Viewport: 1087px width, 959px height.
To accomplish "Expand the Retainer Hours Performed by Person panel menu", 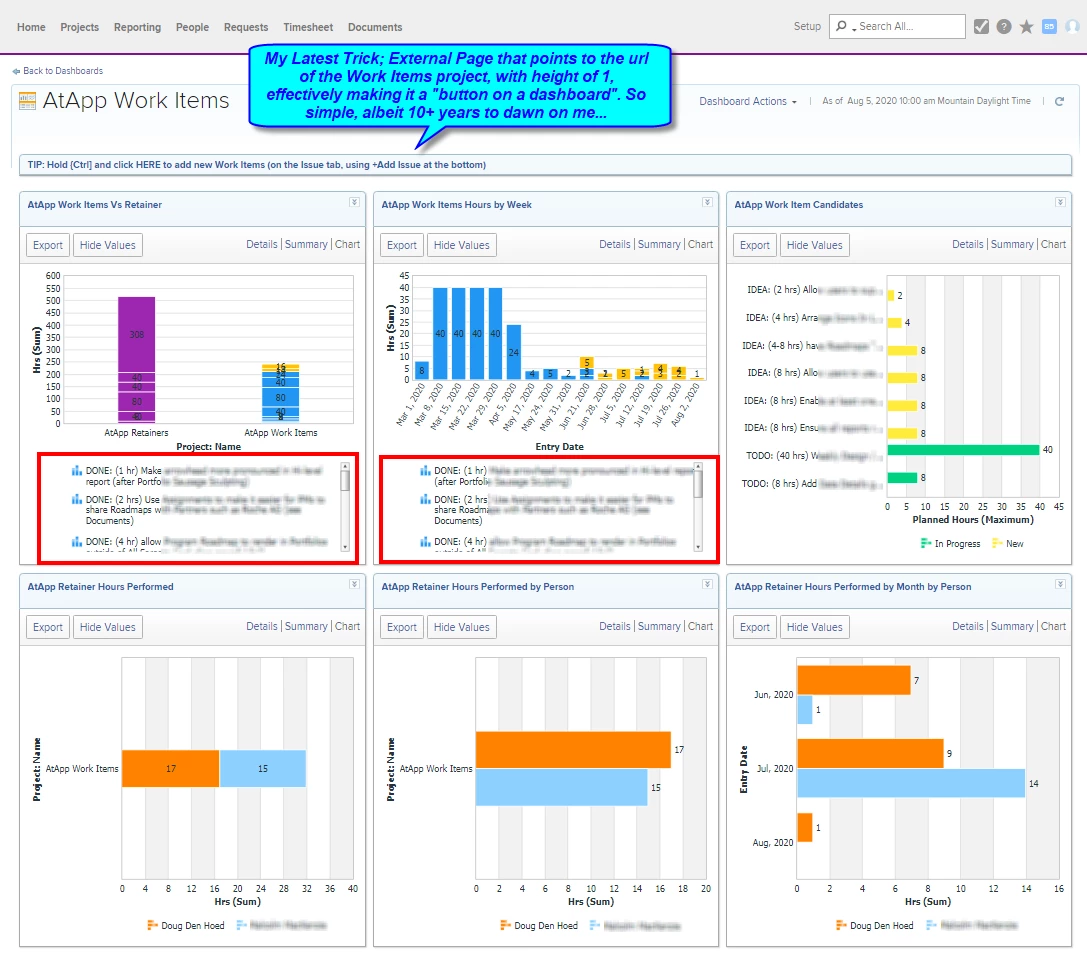I will [x=707, y=585].
